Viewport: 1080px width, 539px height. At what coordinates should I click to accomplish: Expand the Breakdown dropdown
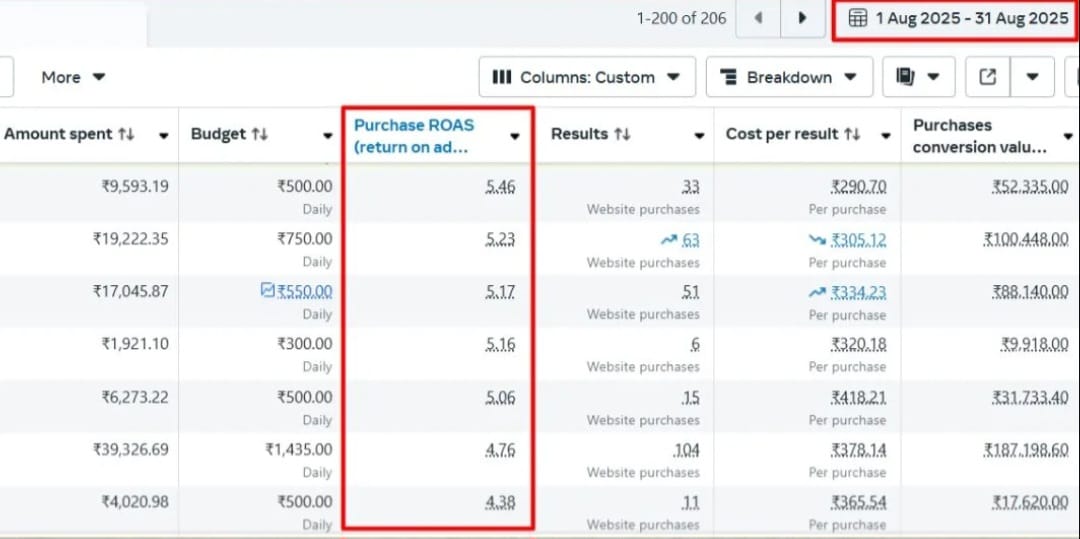[788, 77]
